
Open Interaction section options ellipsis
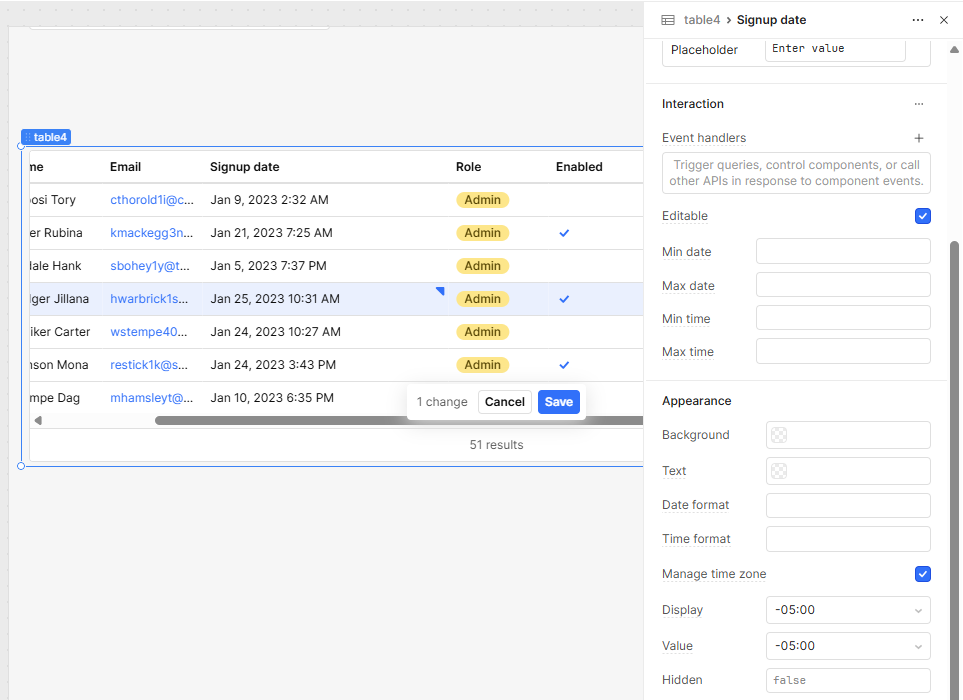coord(919,104)
